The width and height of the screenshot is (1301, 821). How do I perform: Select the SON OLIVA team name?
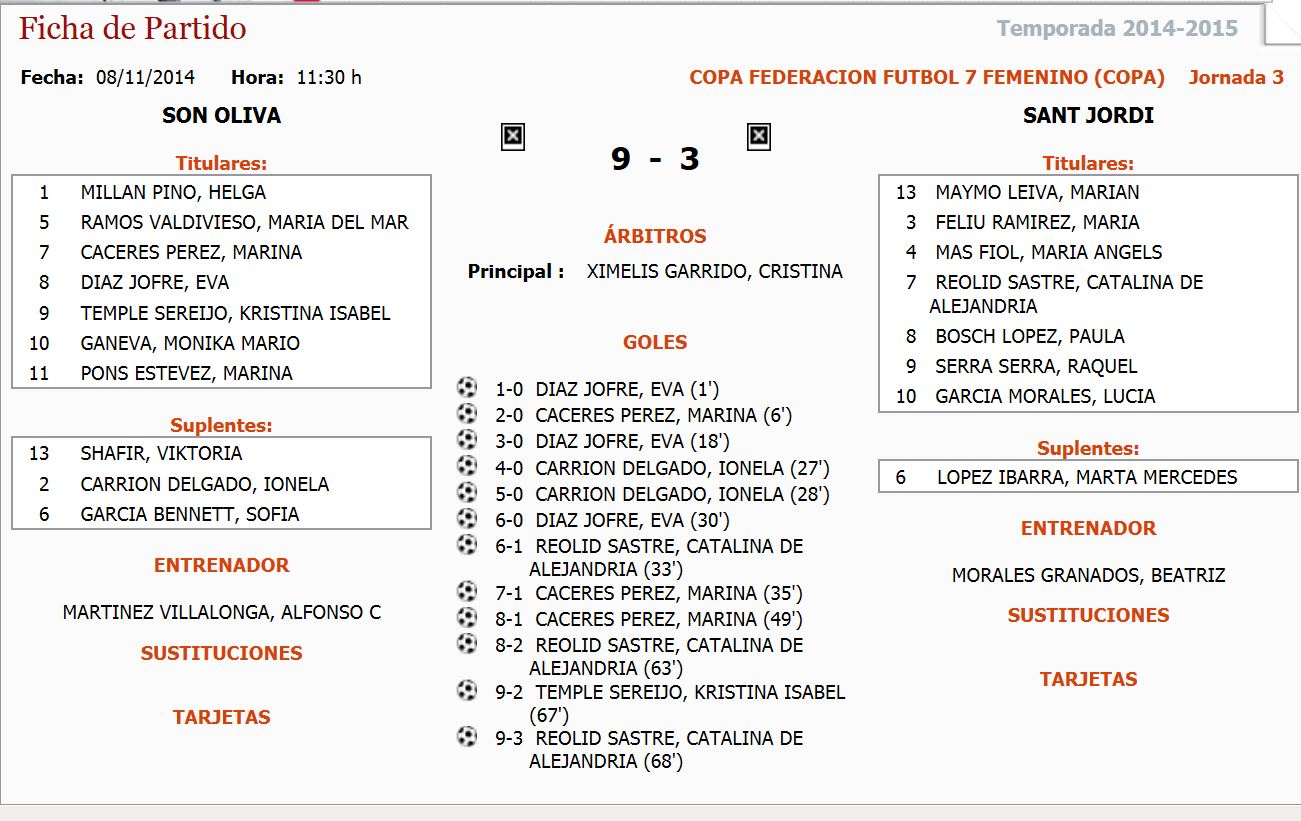pyautogui.click(x=221, y=116)
